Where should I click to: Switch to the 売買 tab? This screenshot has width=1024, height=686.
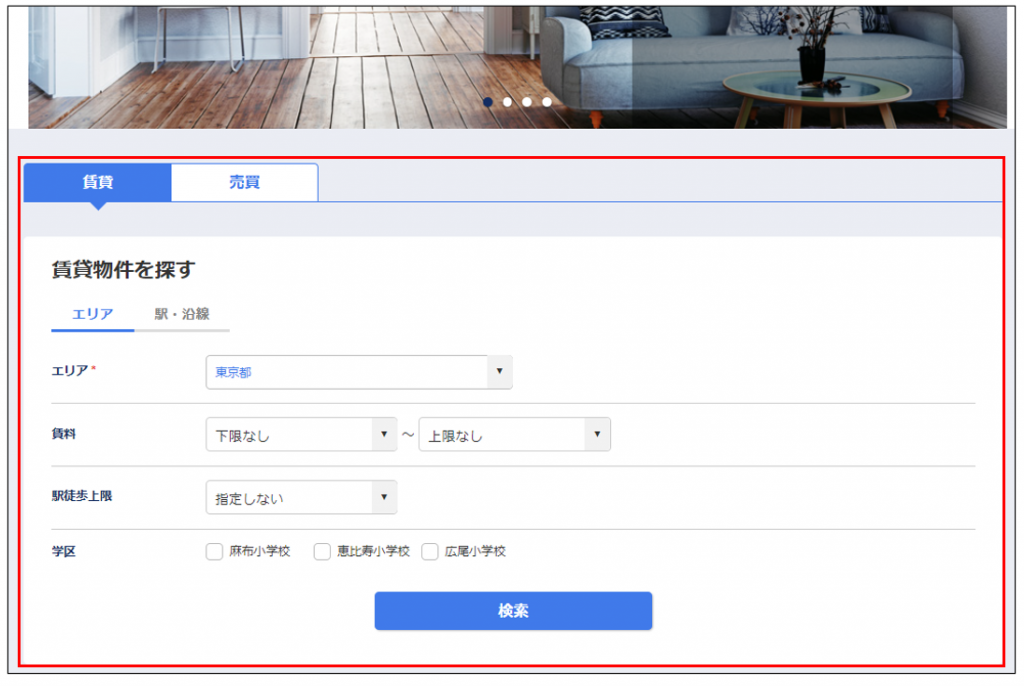244,183
